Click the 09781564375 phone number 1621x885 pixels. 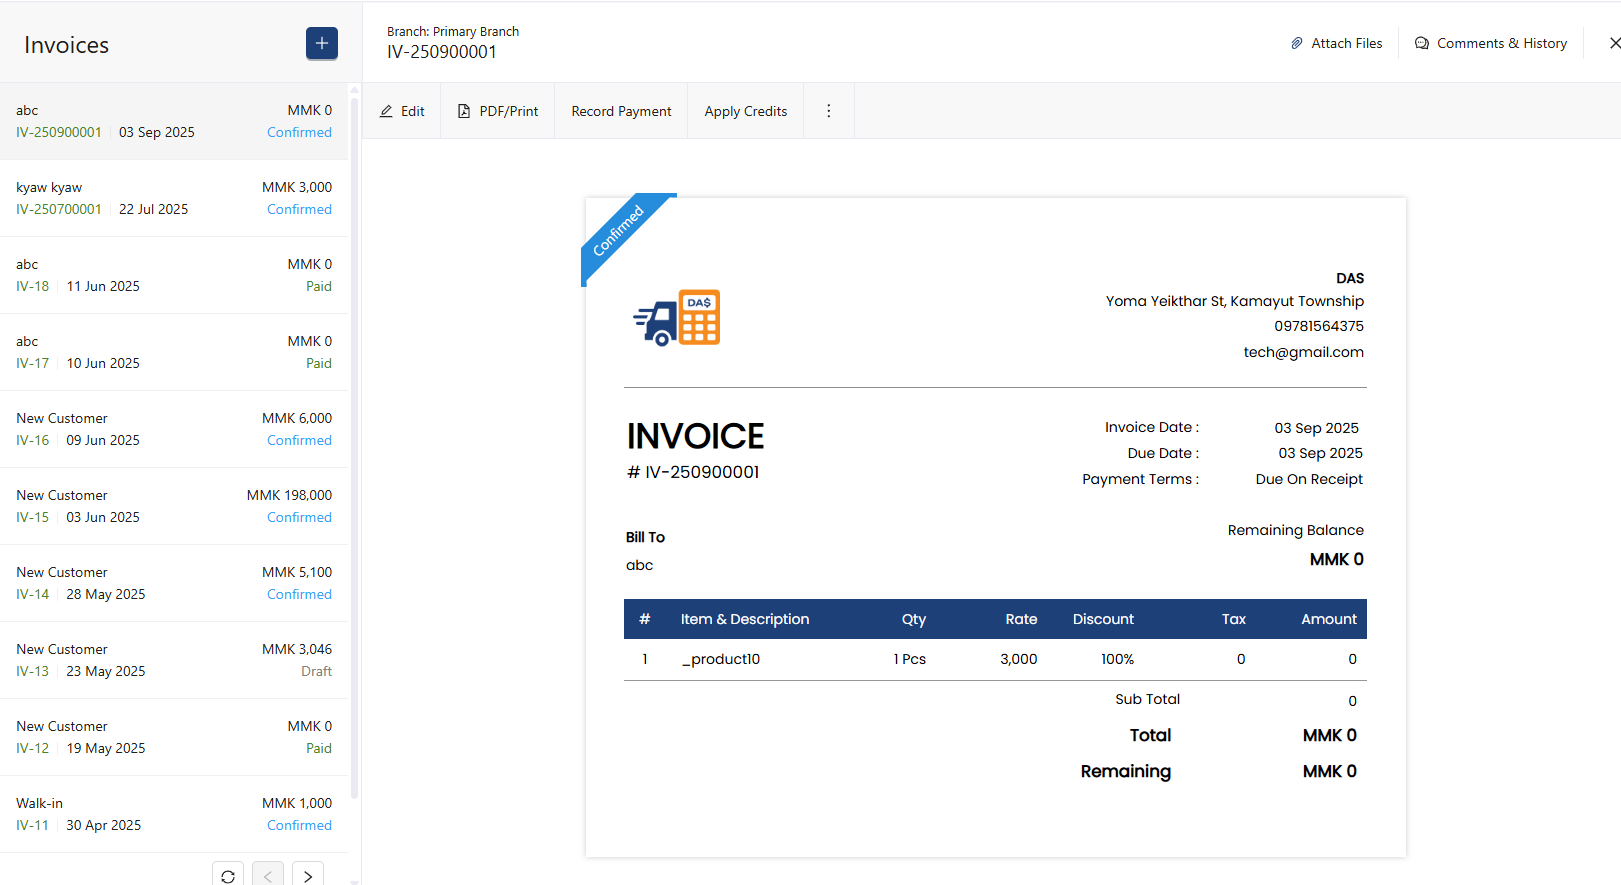(1319, 326)
